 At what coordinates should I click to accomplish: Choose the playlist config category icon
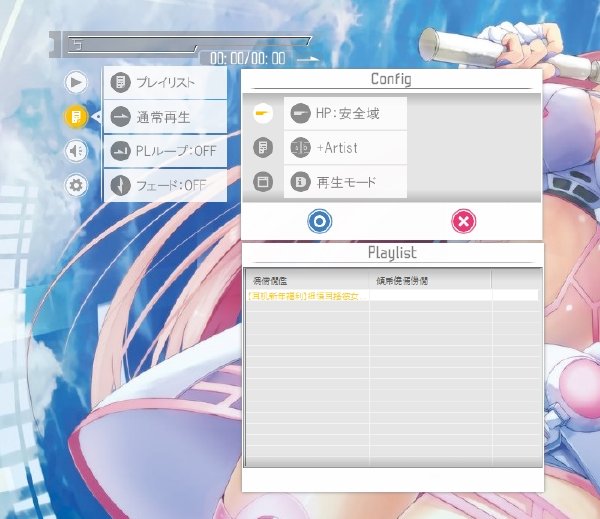(263, 147)
